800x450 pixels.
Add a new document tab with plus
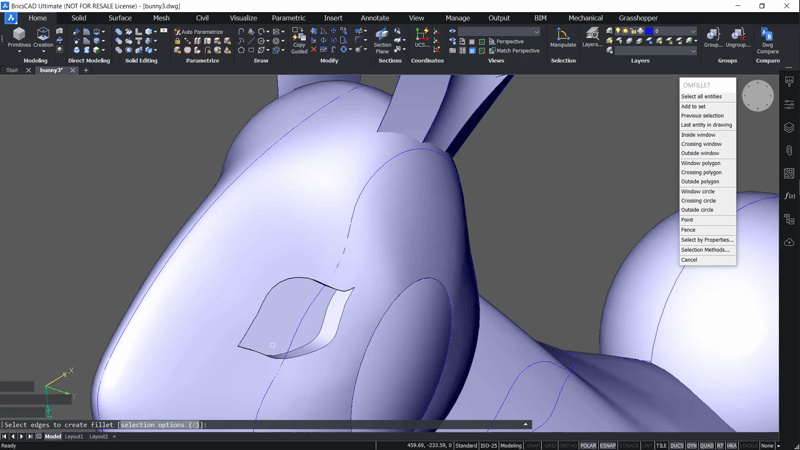point(86,70)
